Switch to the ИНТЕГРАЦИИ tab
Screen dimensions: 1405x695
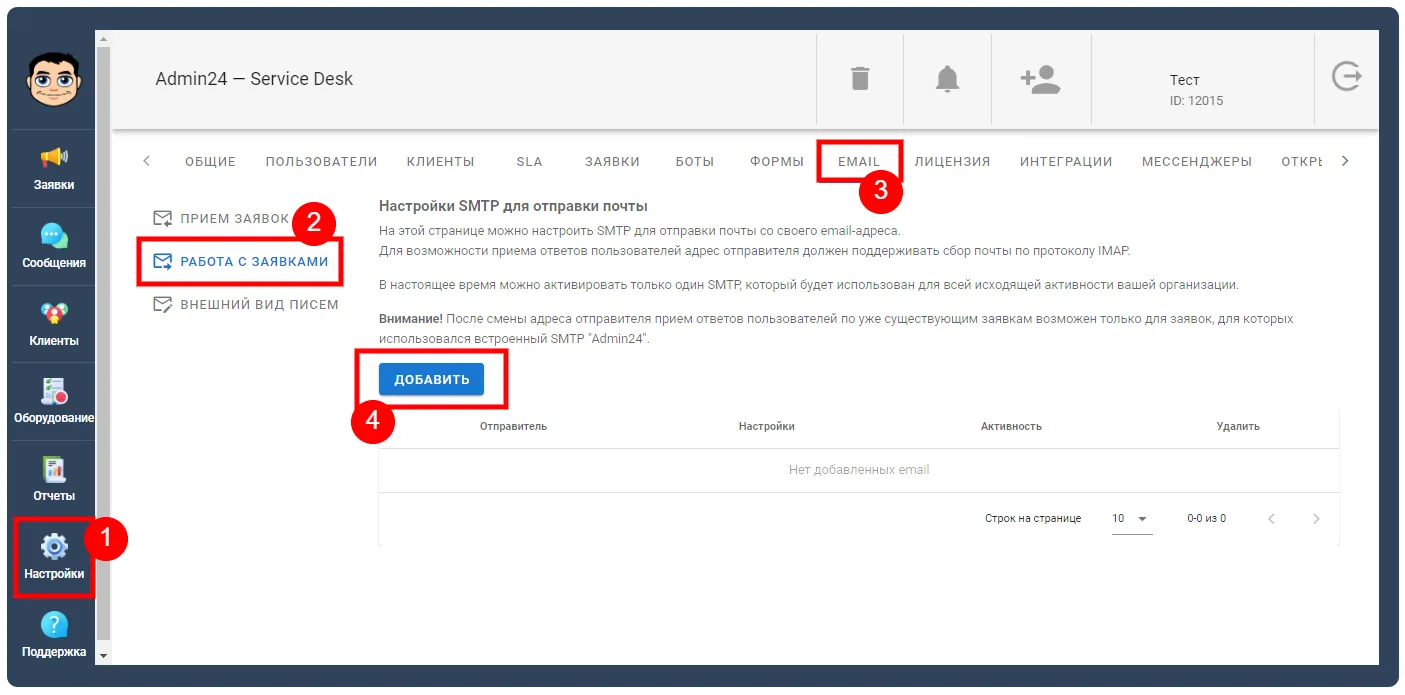(1066, 161)
